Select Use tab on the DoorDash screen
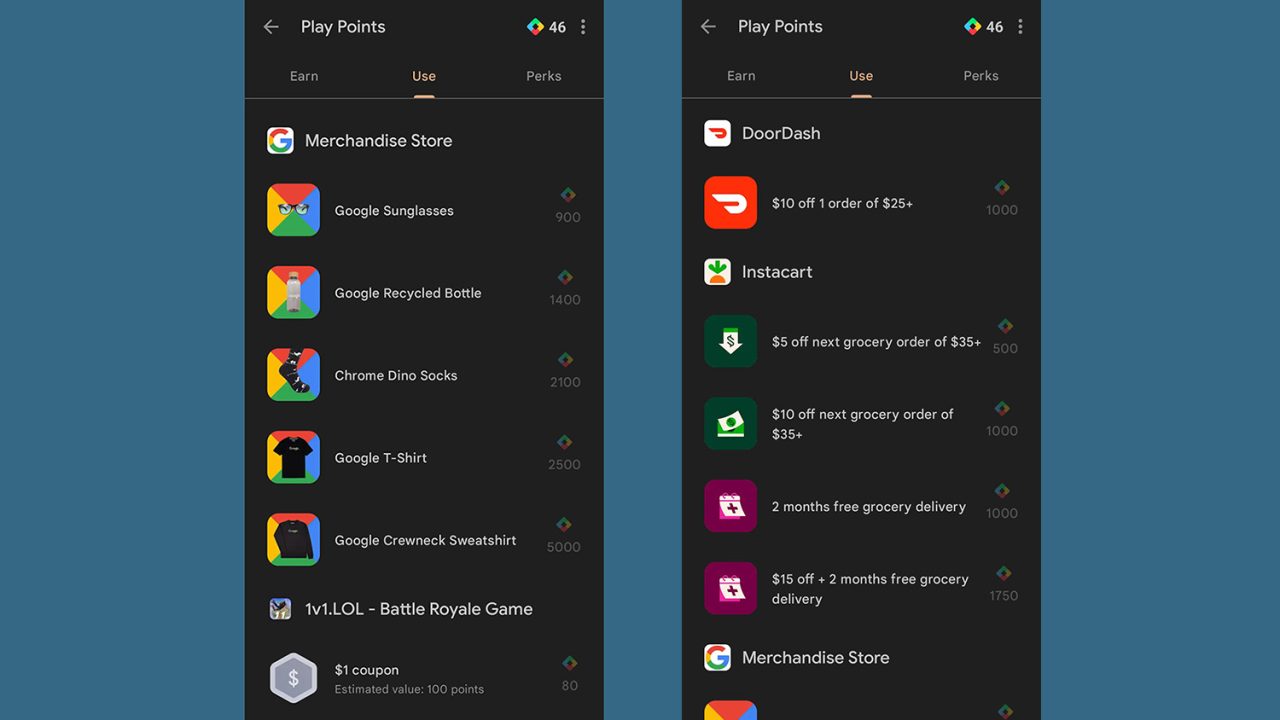Screen dimensions: 1280x720 coord(861,76)
